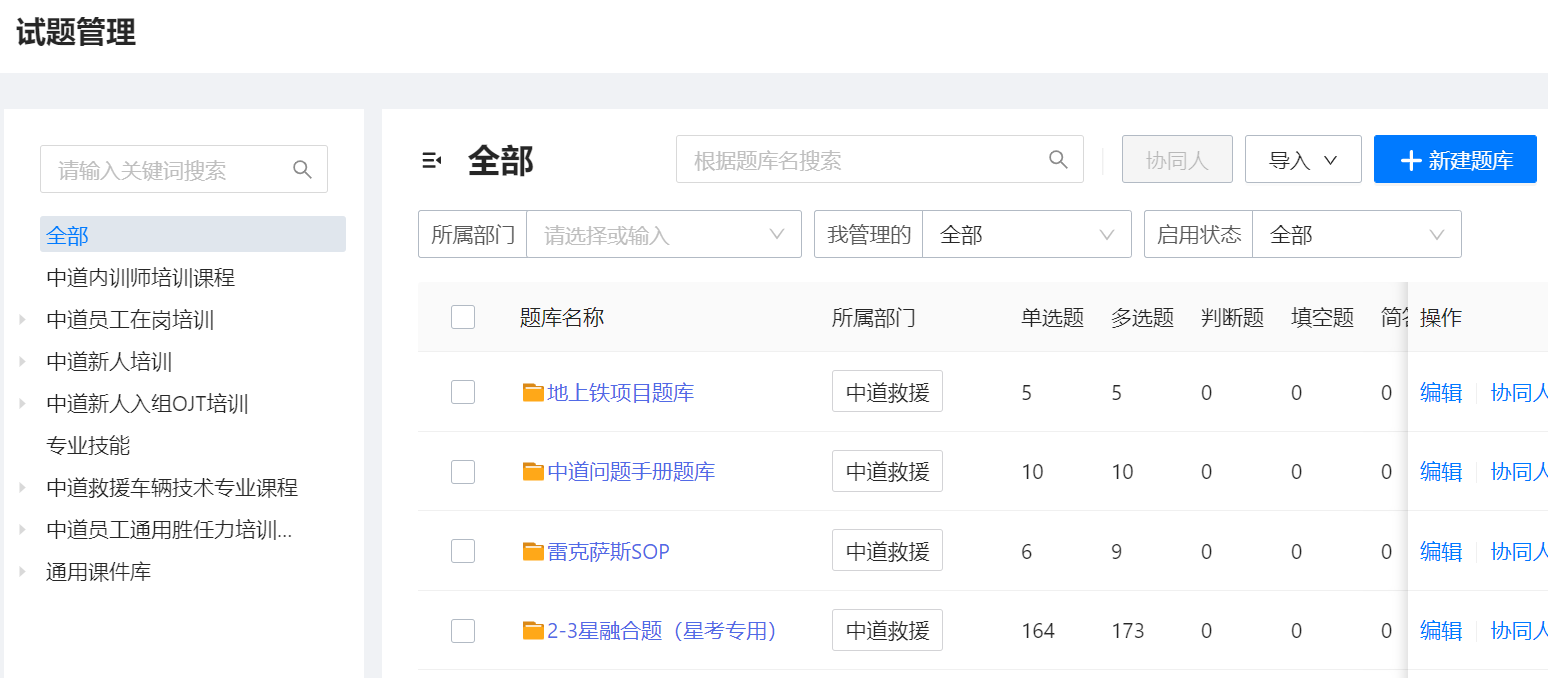Expand the 中道员工在岗培训 tree node
The width and height of the screenshot is (1548, 678).
[22, 320]
